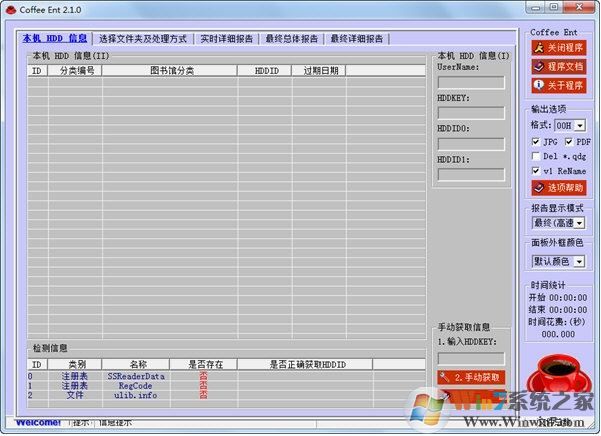
Task: Open the 实时详细报告 tab
Action: [226, 38]
